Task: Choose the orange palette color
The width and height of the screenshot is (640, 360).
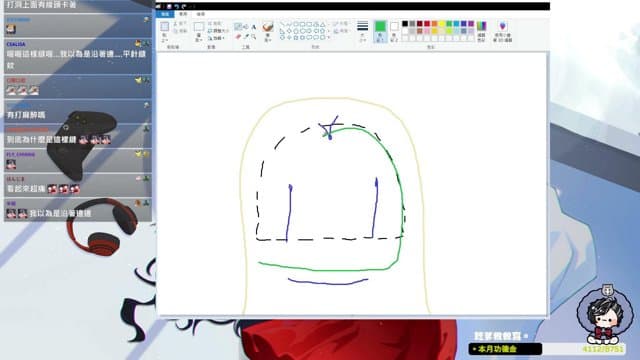Action: click(434, 24)
